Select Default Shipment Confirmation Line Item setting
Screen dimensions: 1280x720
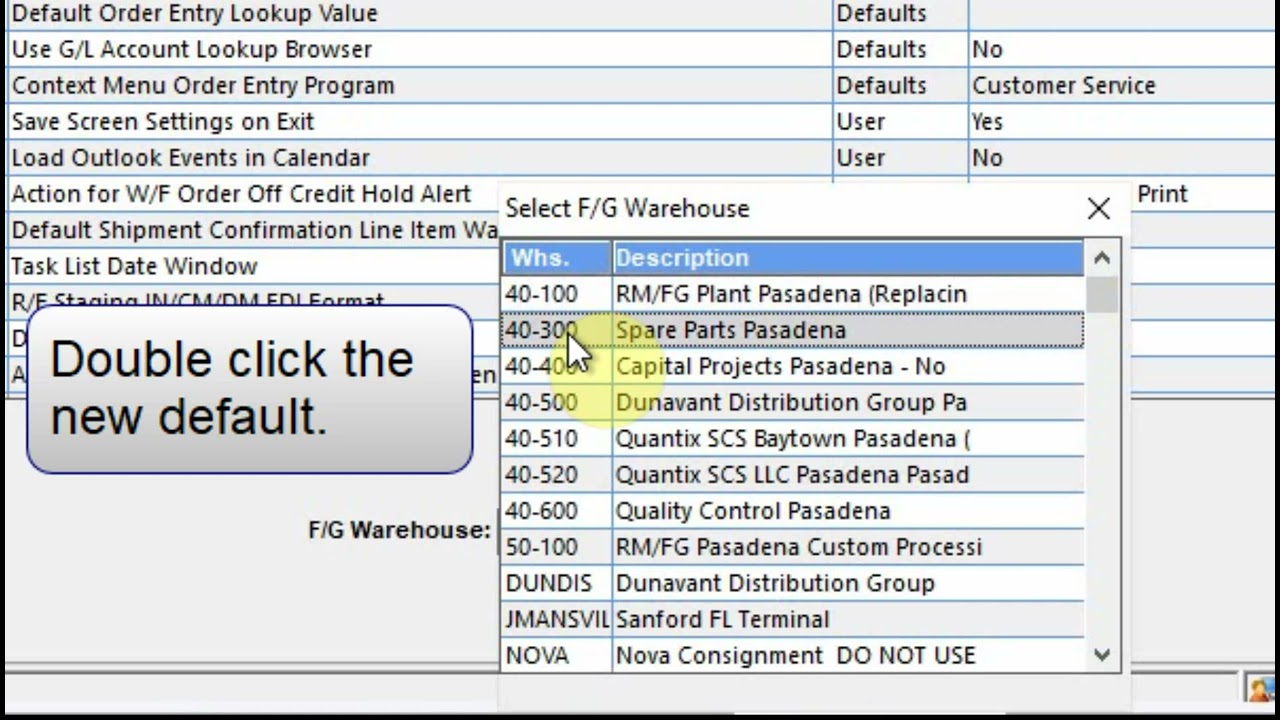click(253, 230)
